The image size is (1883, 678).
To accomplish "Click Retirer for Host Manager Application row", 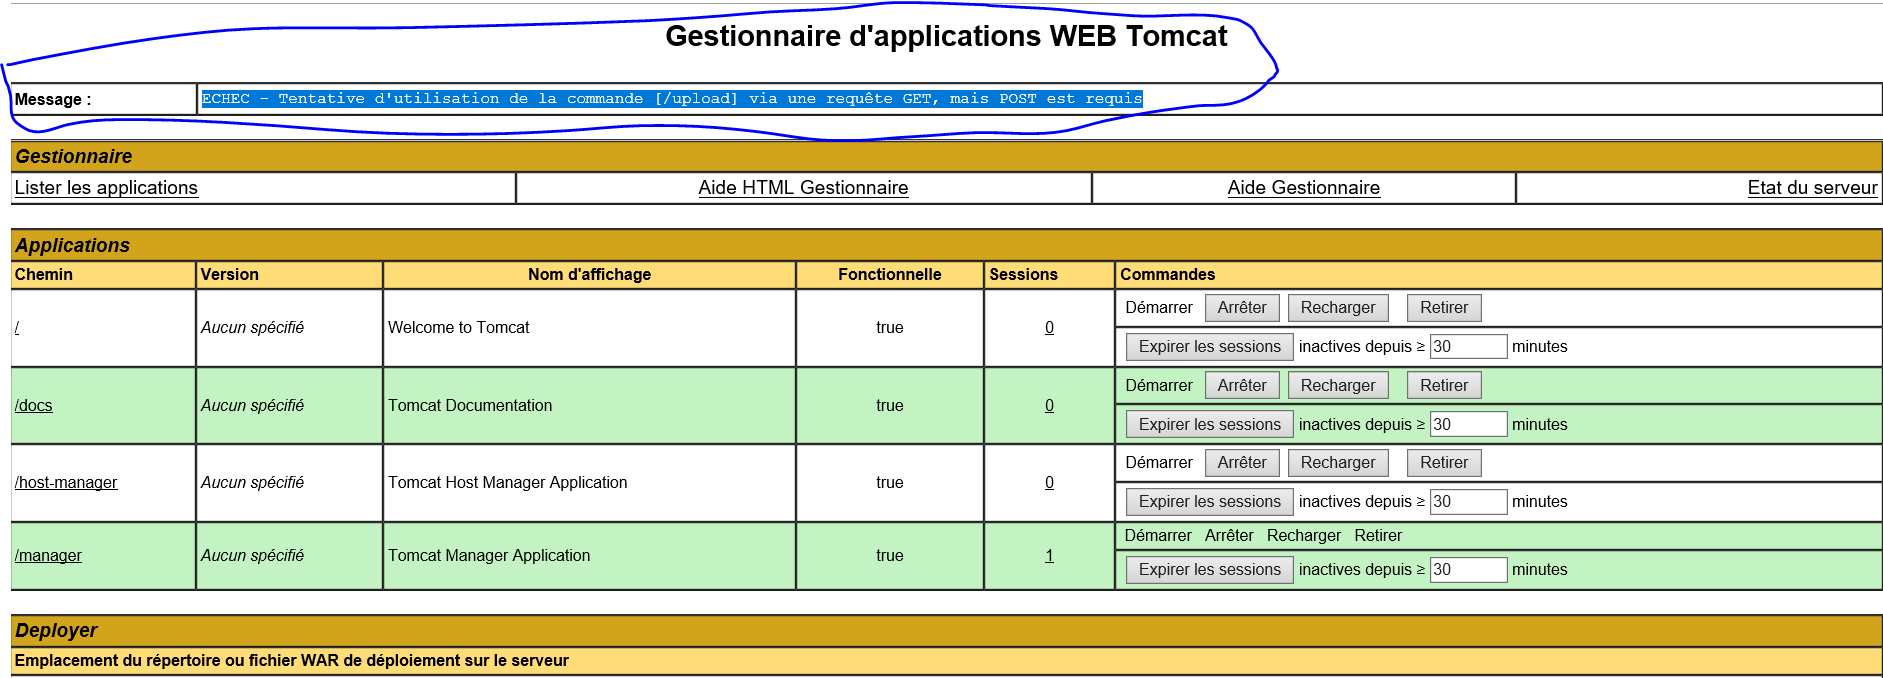I will 1444,463.
